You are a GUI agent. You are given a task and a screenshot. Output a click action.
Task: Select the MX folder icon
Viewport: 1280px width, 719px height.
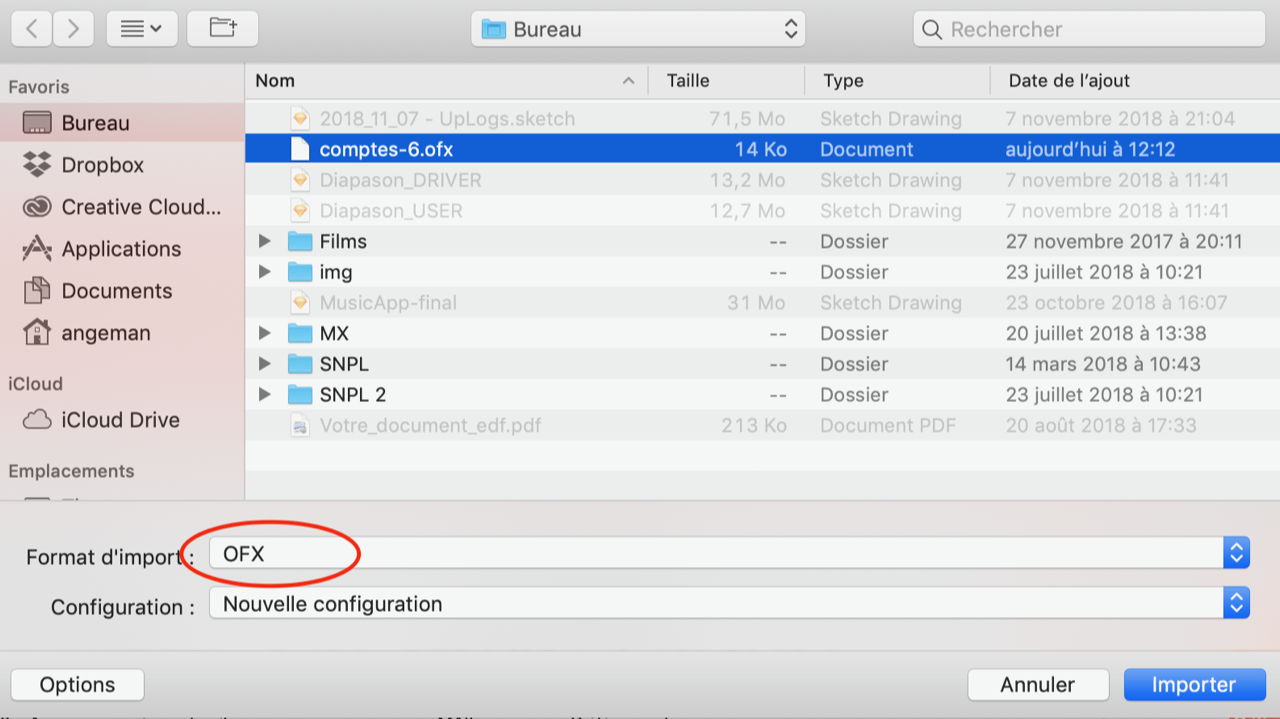pyautogui.click(x=300, y=333)
